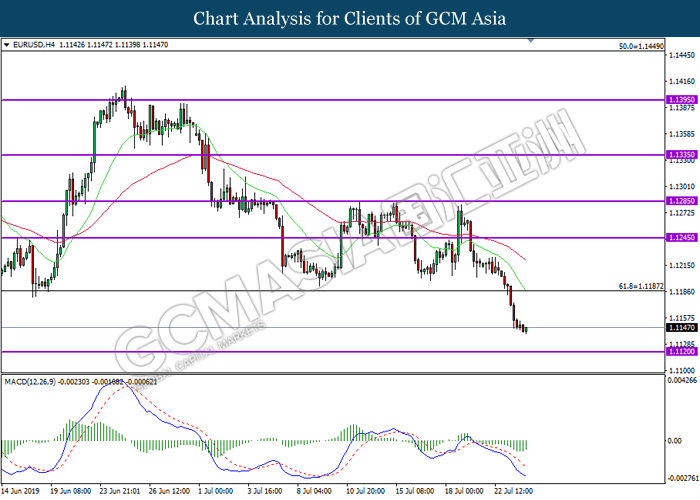This screenshot has width=700, height=500.
Task: Click the current price tag 1.11470
Action: tap(681, 327)
